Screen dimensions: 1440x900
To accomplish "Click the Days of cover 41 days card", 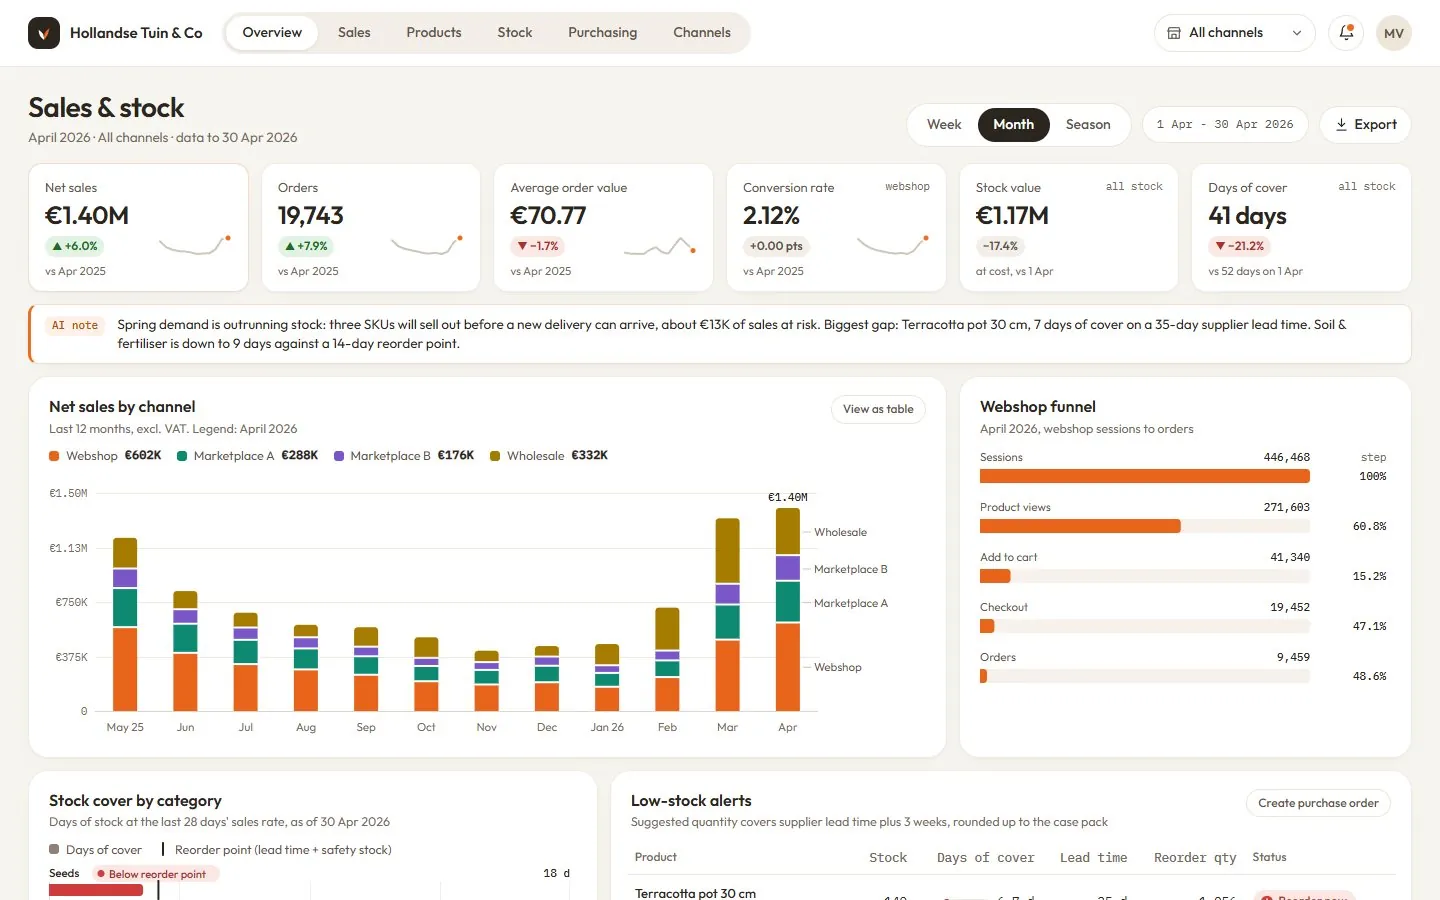I will (1301, 228).
